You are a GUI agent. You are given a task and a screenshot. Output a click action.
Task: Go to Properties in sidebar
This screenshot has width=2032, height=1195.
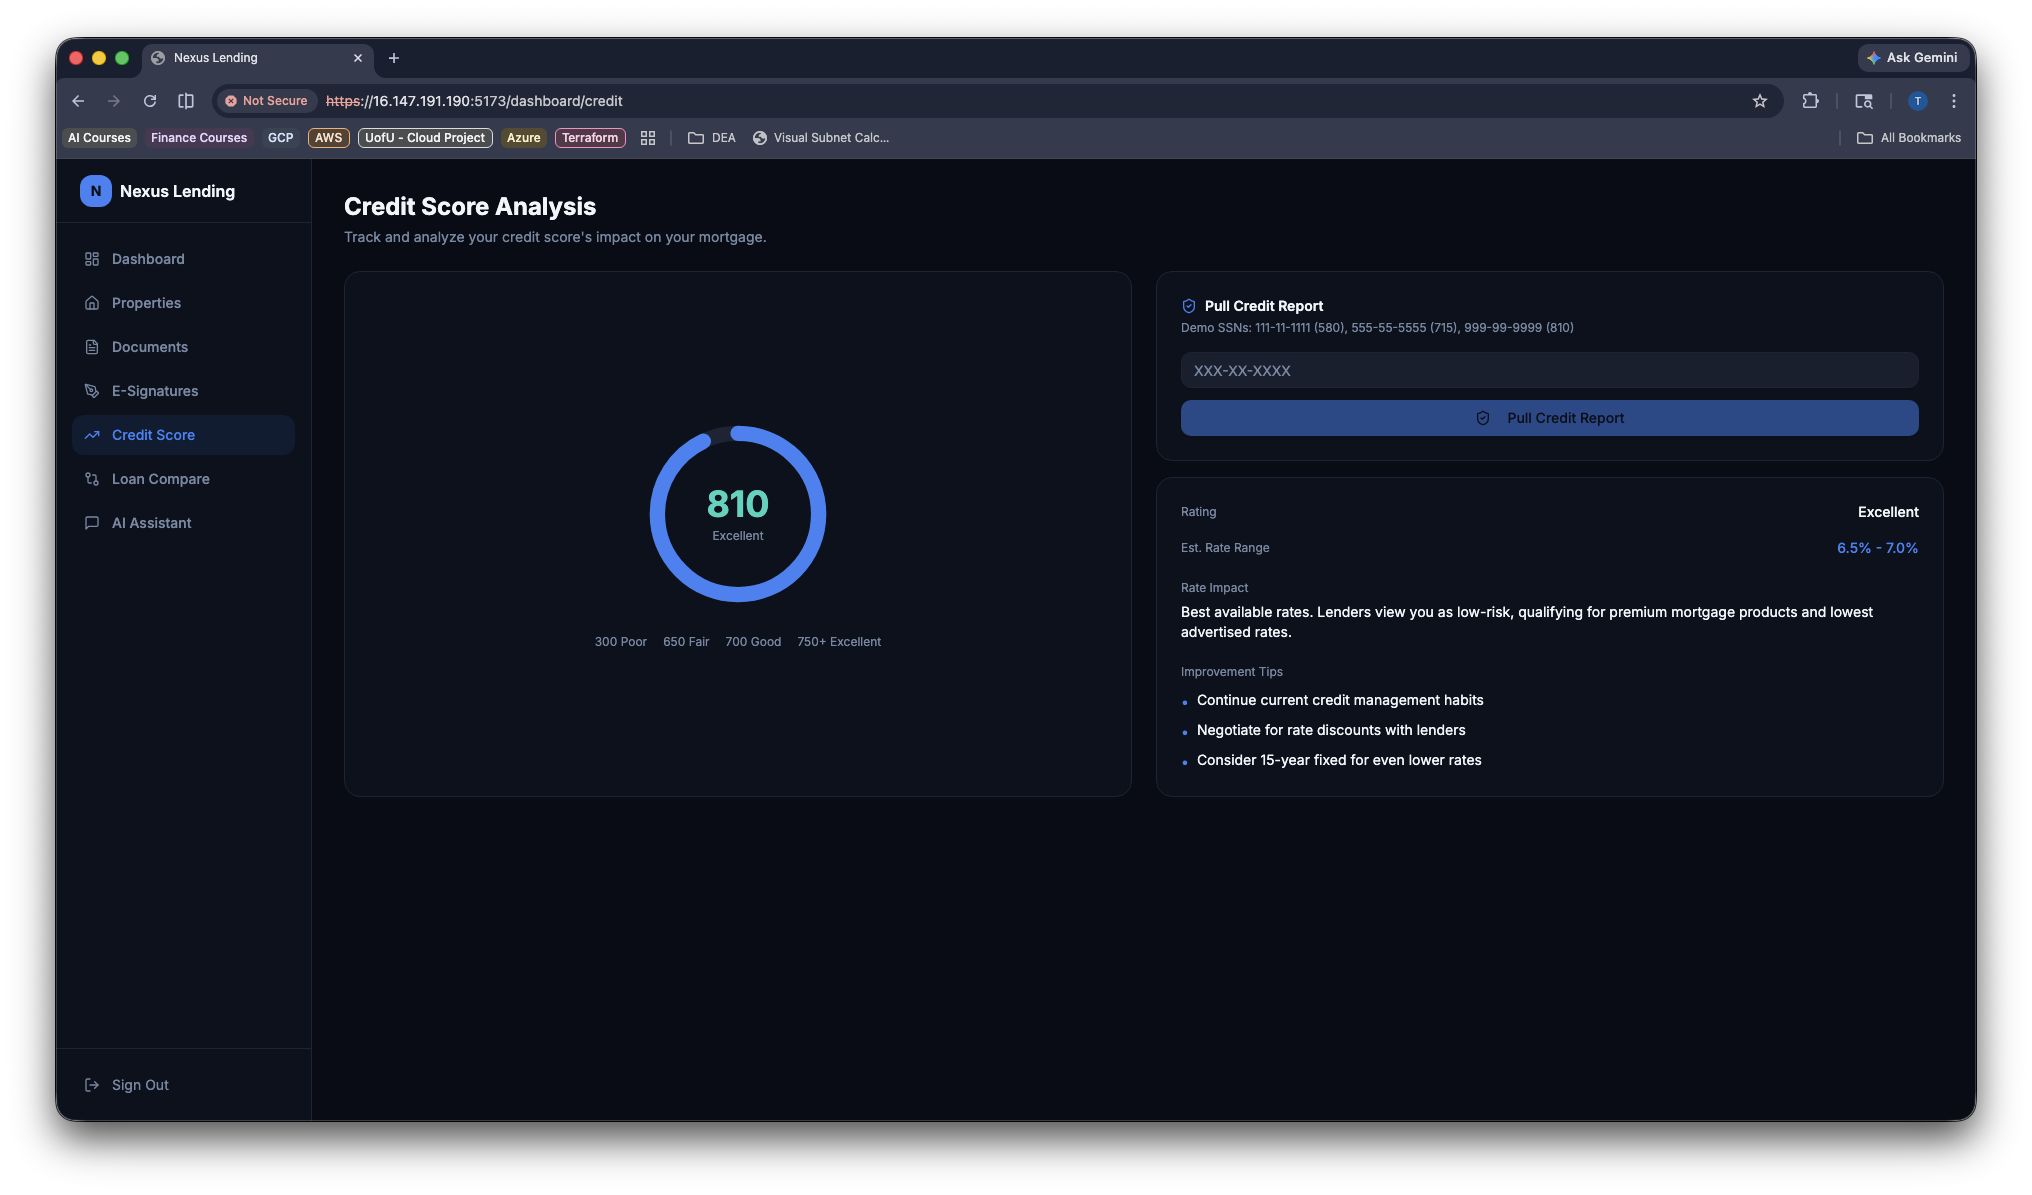point(146,303)
